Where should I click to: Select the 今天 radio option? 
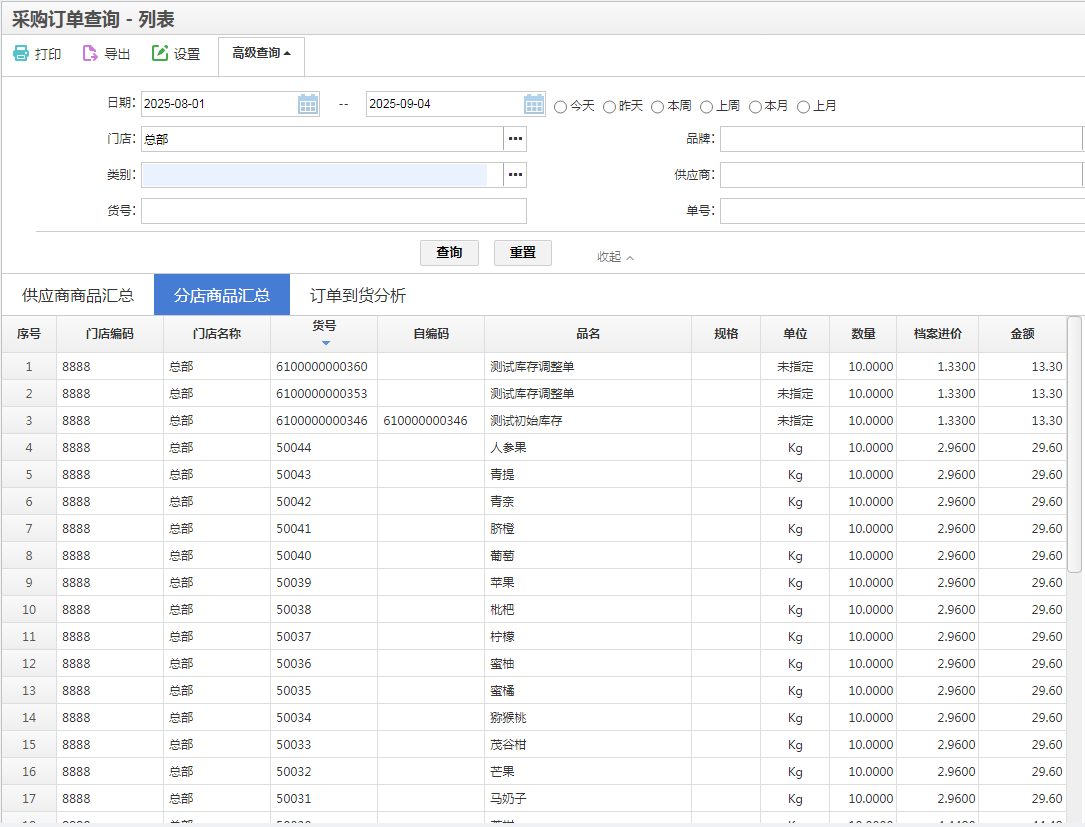click(561, 106)
